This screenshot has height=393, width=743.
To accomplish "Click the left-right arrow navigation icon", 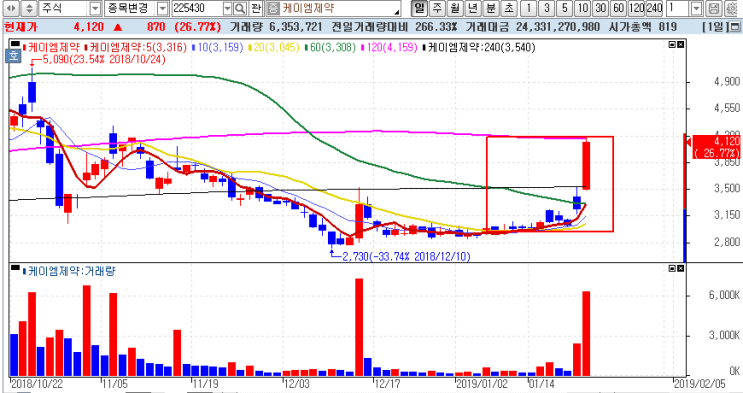I will point(12,8).
